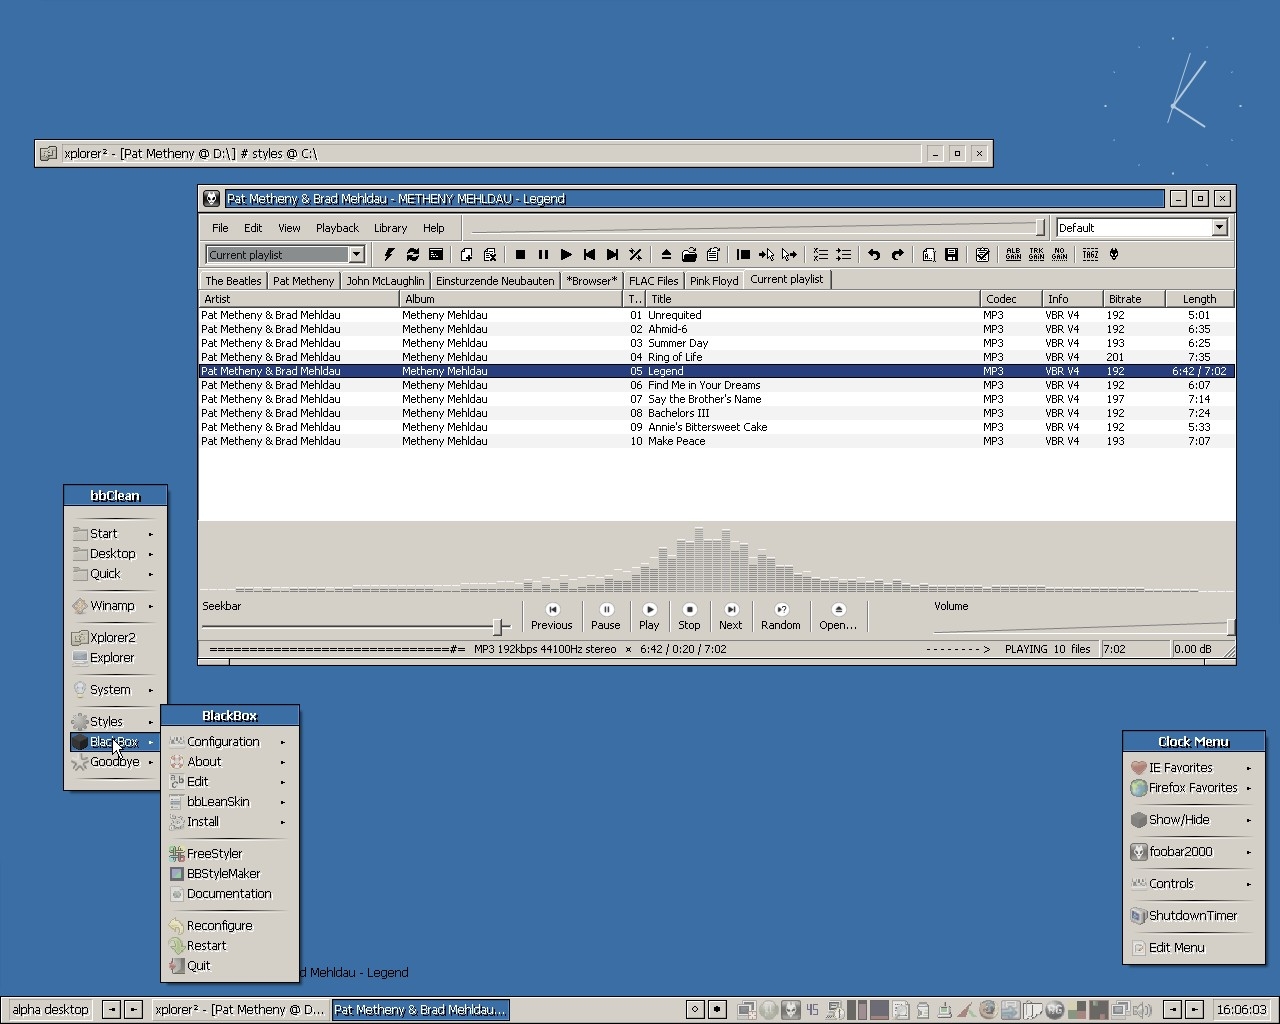This screenshot has width=1280, height=1024.
Task: Click the alien head icon in toolbar
Action: pyautogui.click(x=1114, y=255)
